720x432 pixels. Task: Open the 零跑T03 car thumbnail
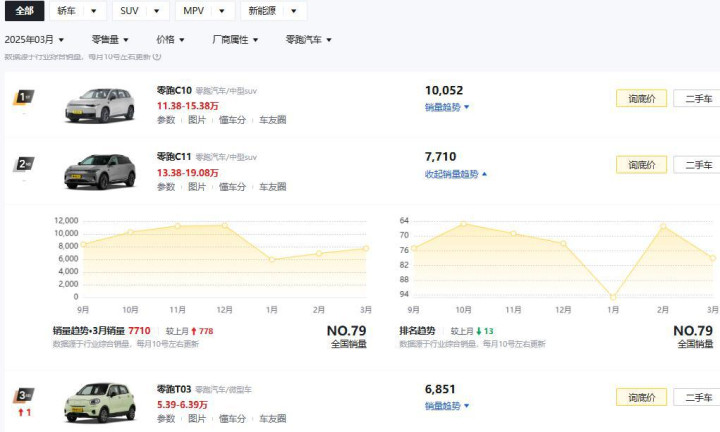[x=100, y=403]
